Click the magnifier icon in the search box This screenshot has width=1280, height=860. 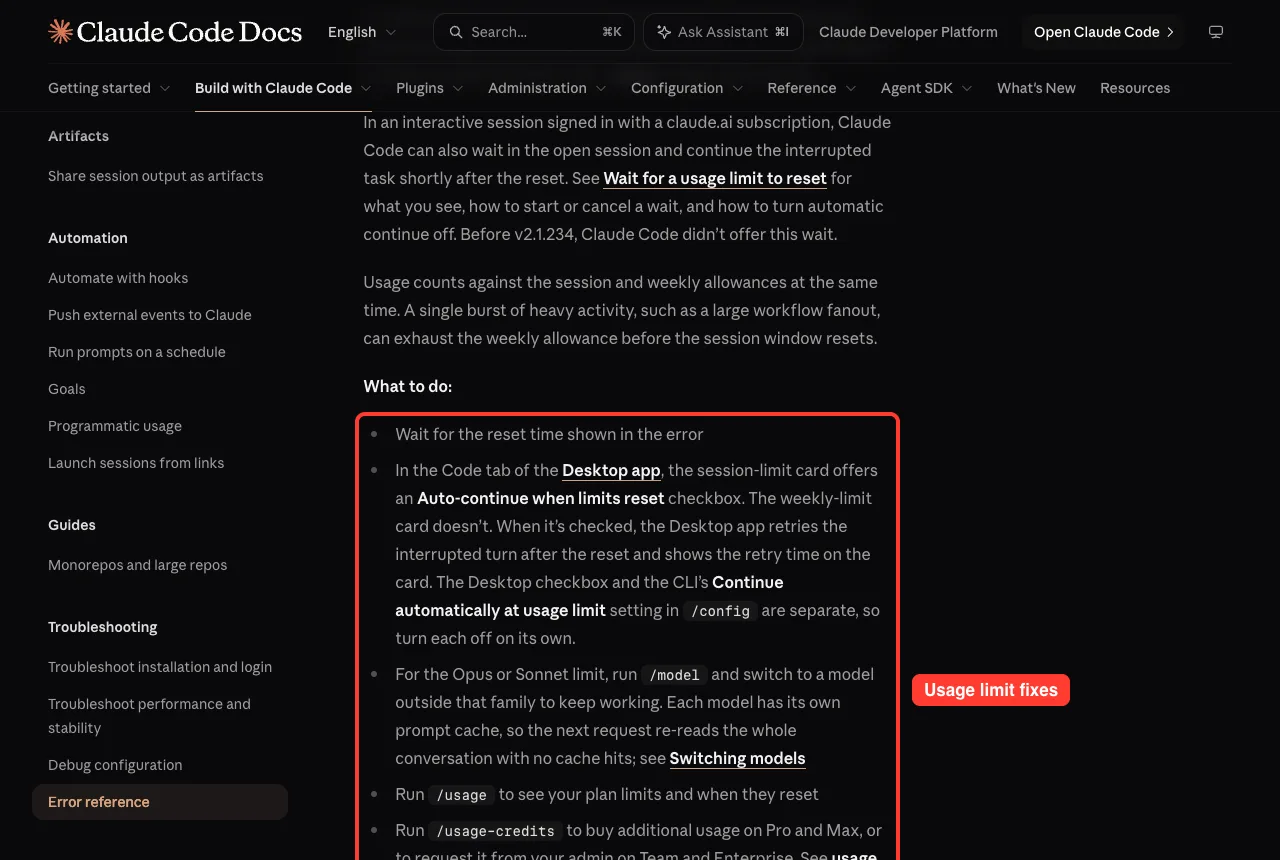tap(456, 32)
